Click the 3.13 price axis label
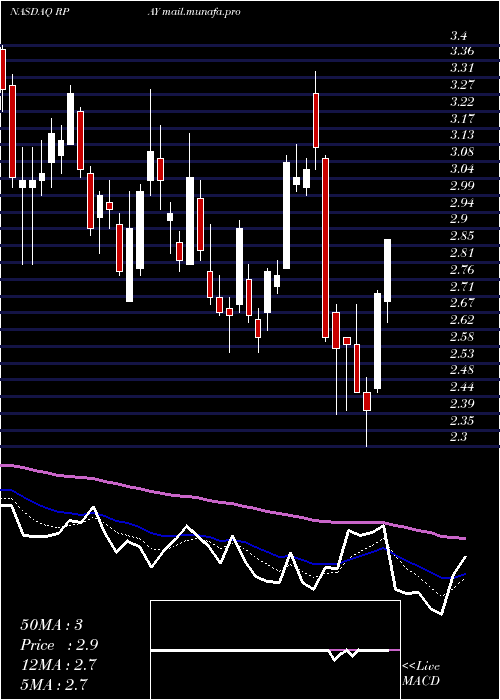The height and width of the screenshot is (700, 500). point(462,135)
